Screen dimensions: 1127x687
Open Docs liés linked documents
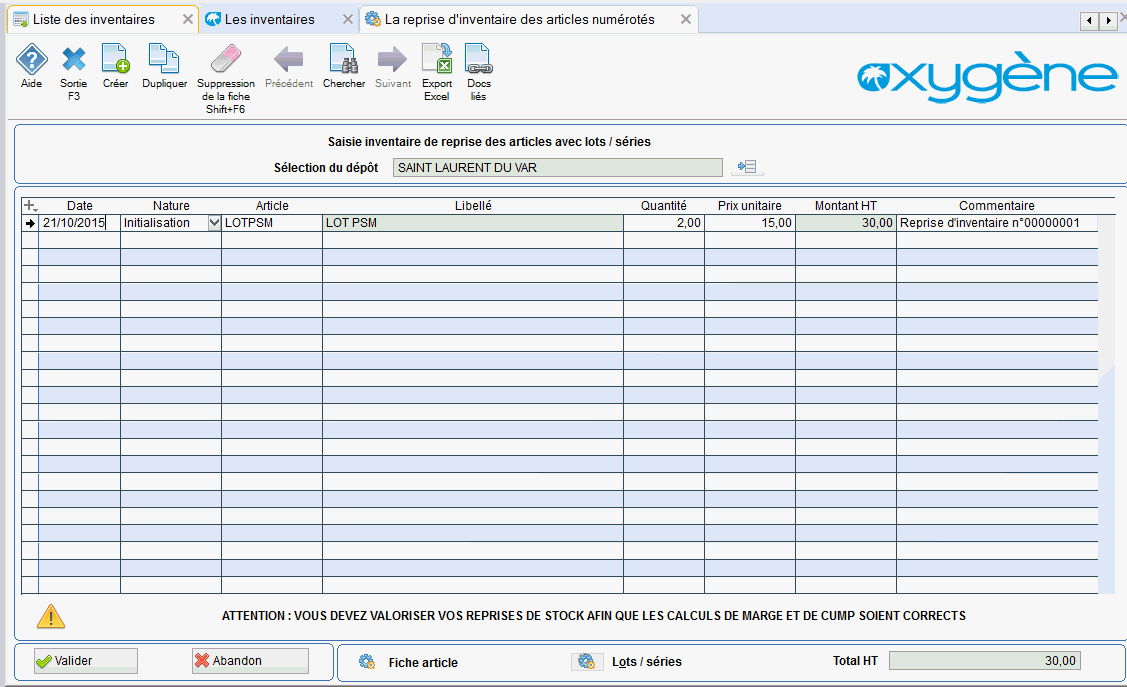478,58
